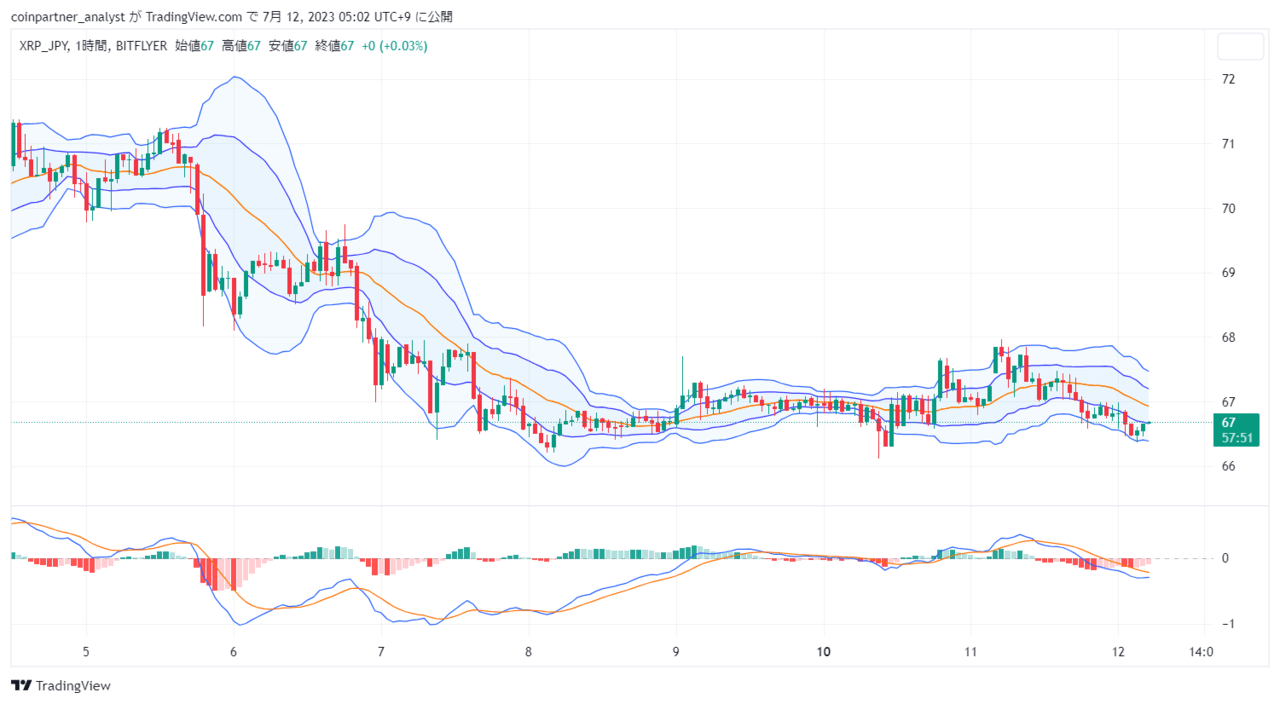Viewport: 1280px width, 704px height.
Task: Click the 57:51 candle countdown label
Action: tap(1235, 438)
